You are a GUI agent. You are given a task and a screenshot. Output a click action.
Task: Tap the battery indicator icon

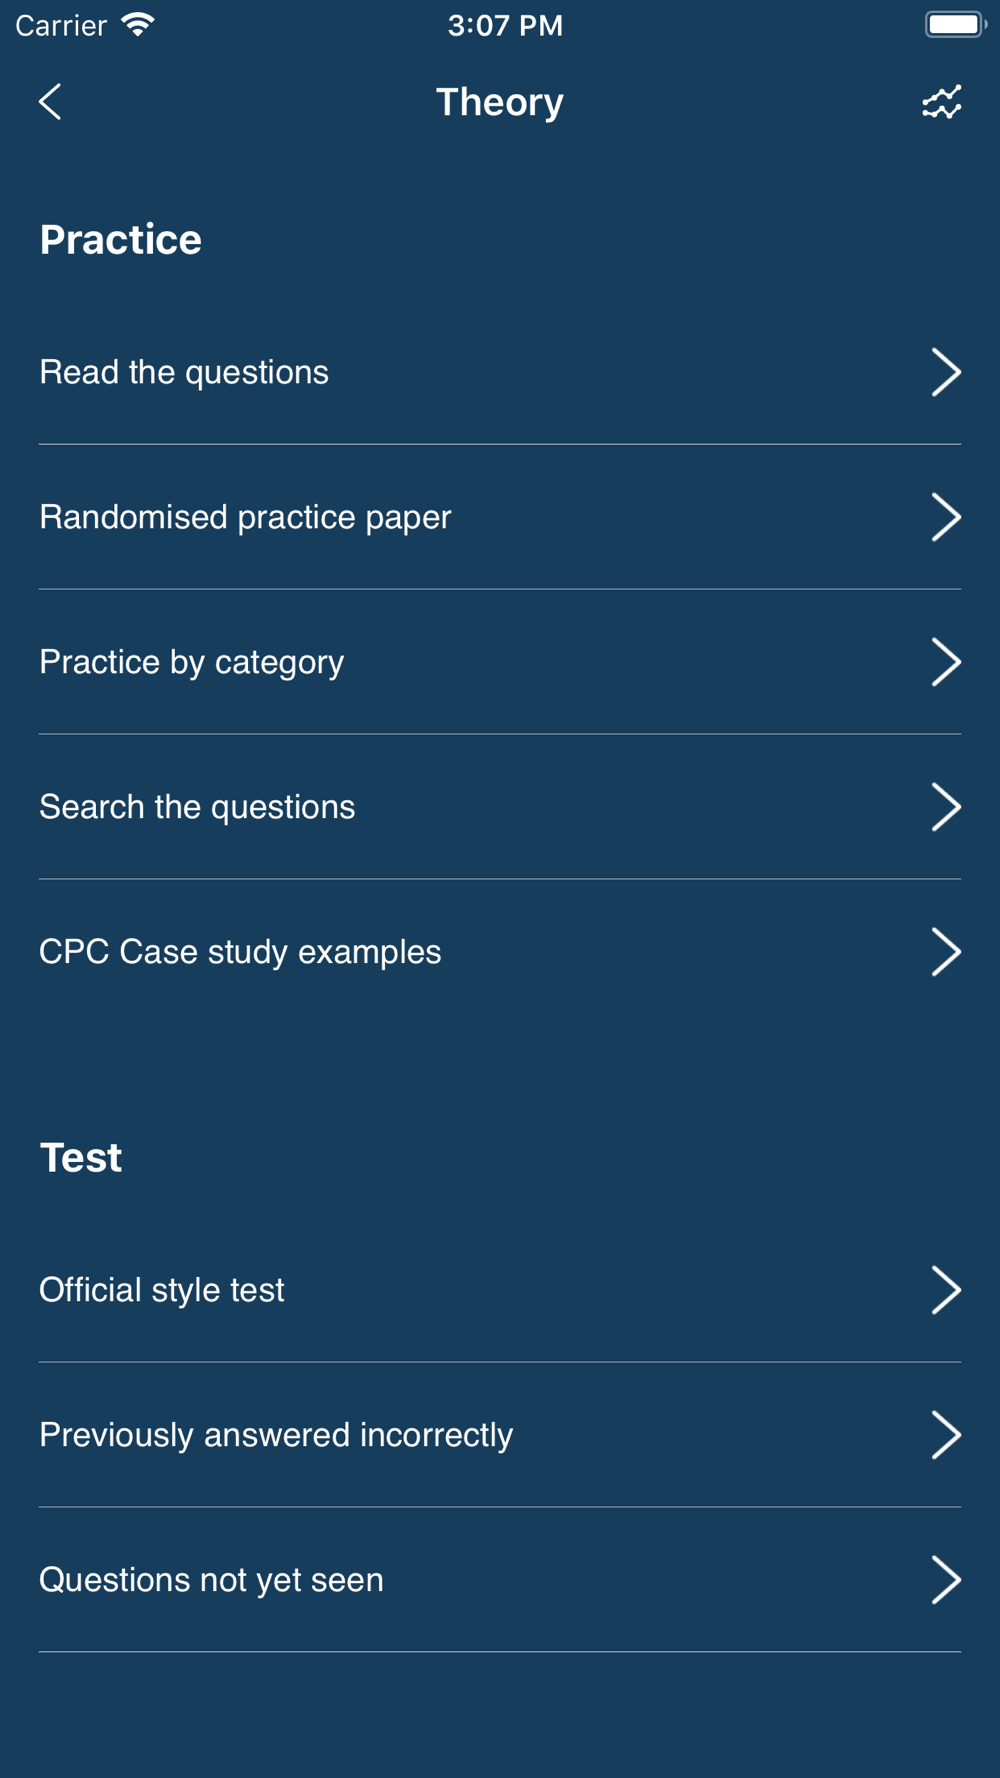(x=956, y=25)
